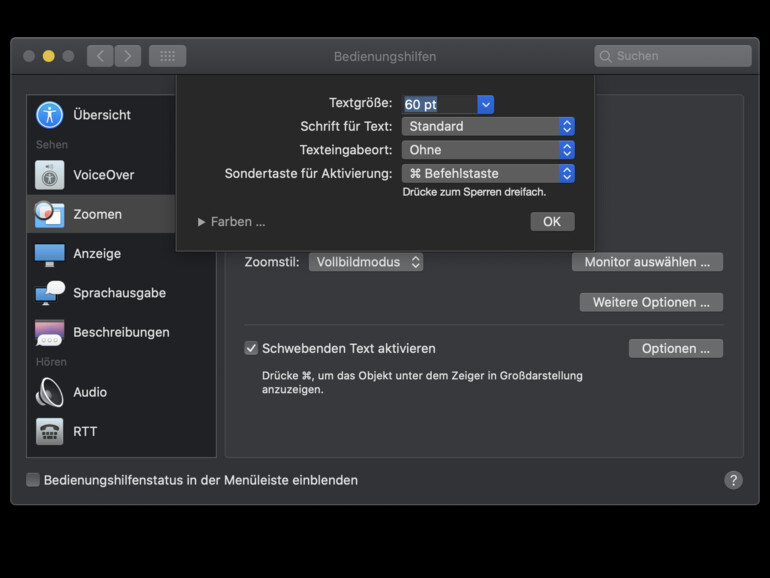Enable Bedienungshilfenstatus in der Menüleiste checkbox

33,480
